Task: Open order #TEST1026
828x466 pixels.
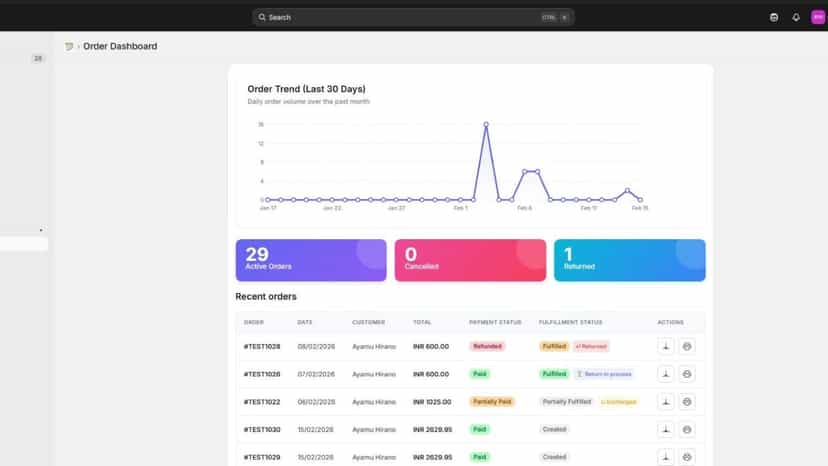Action: pos(262,374)
